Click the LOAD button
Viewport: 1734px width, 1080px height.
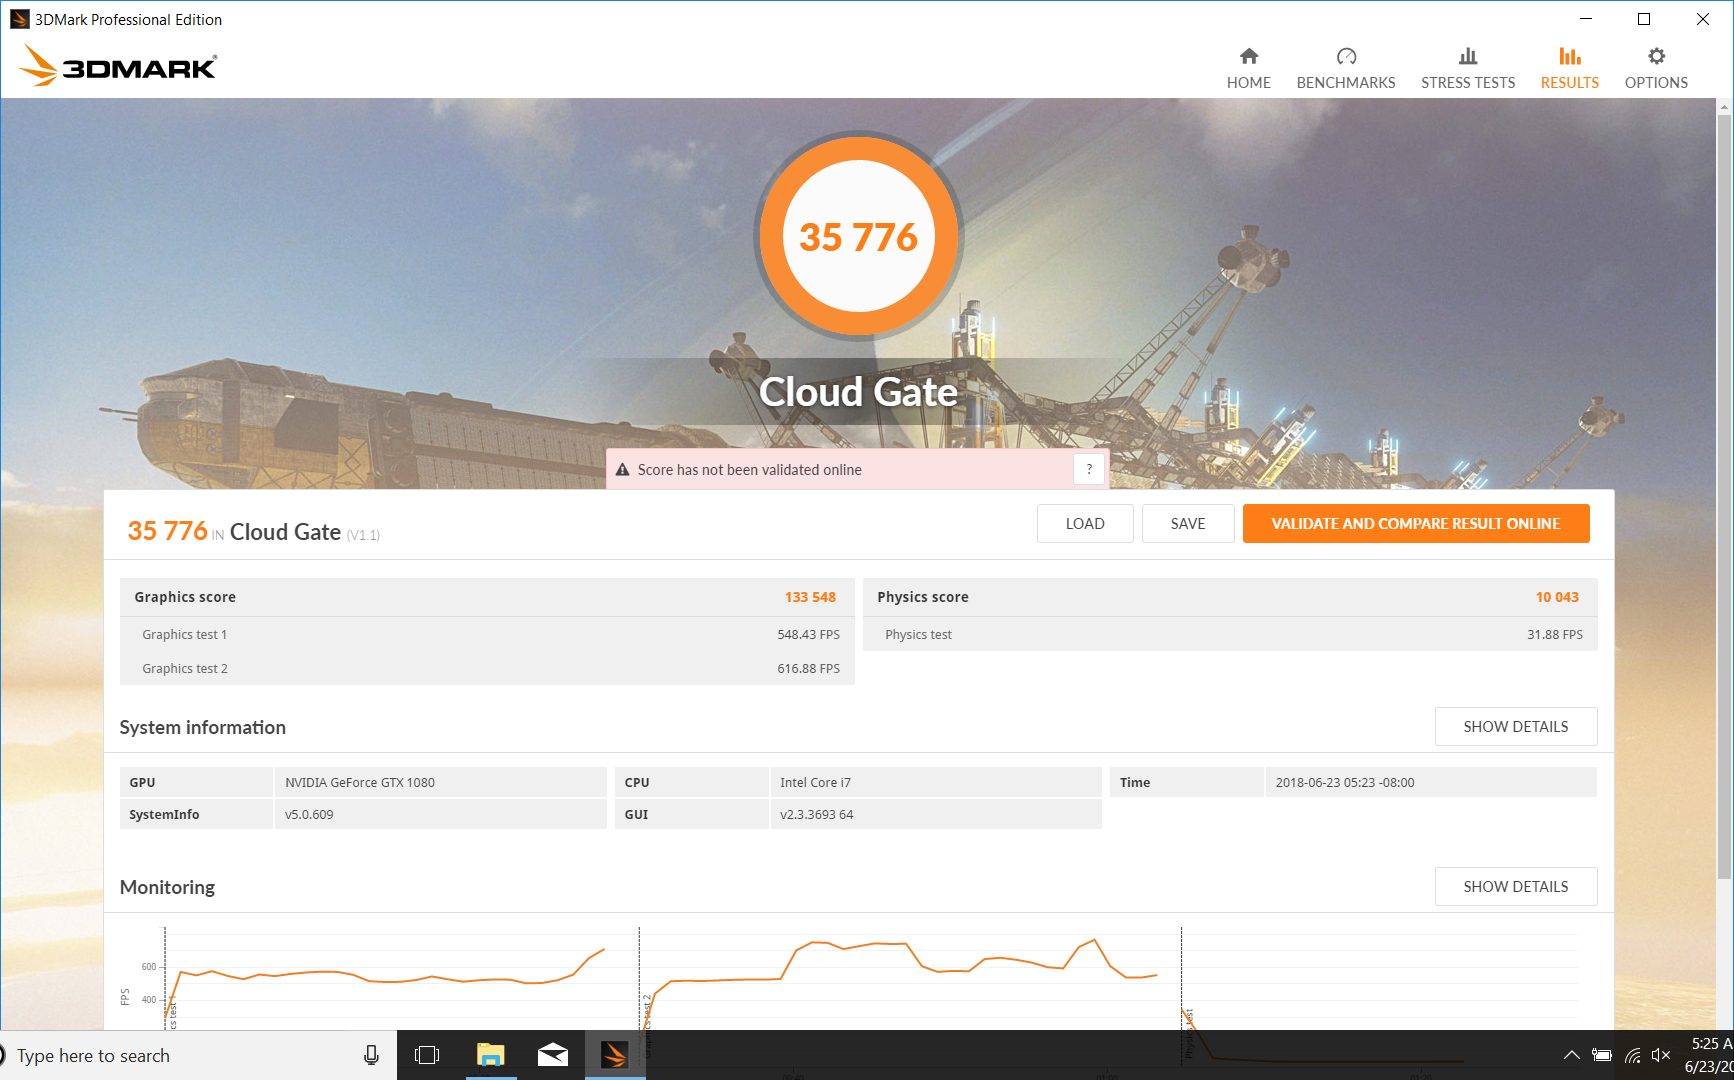tap(1085, 524)
